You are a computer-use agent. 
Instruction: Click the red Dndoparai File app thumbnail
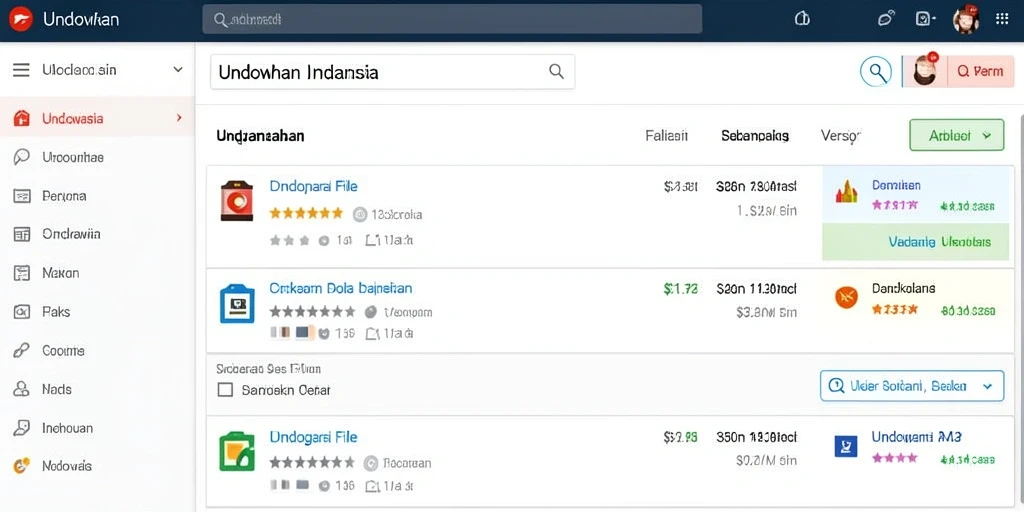(x=236, y=200)
